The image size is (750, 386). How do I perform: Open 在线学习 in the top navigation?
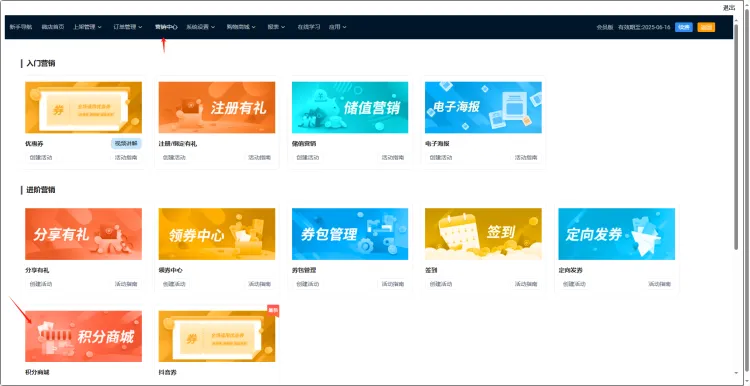[309, 27]
